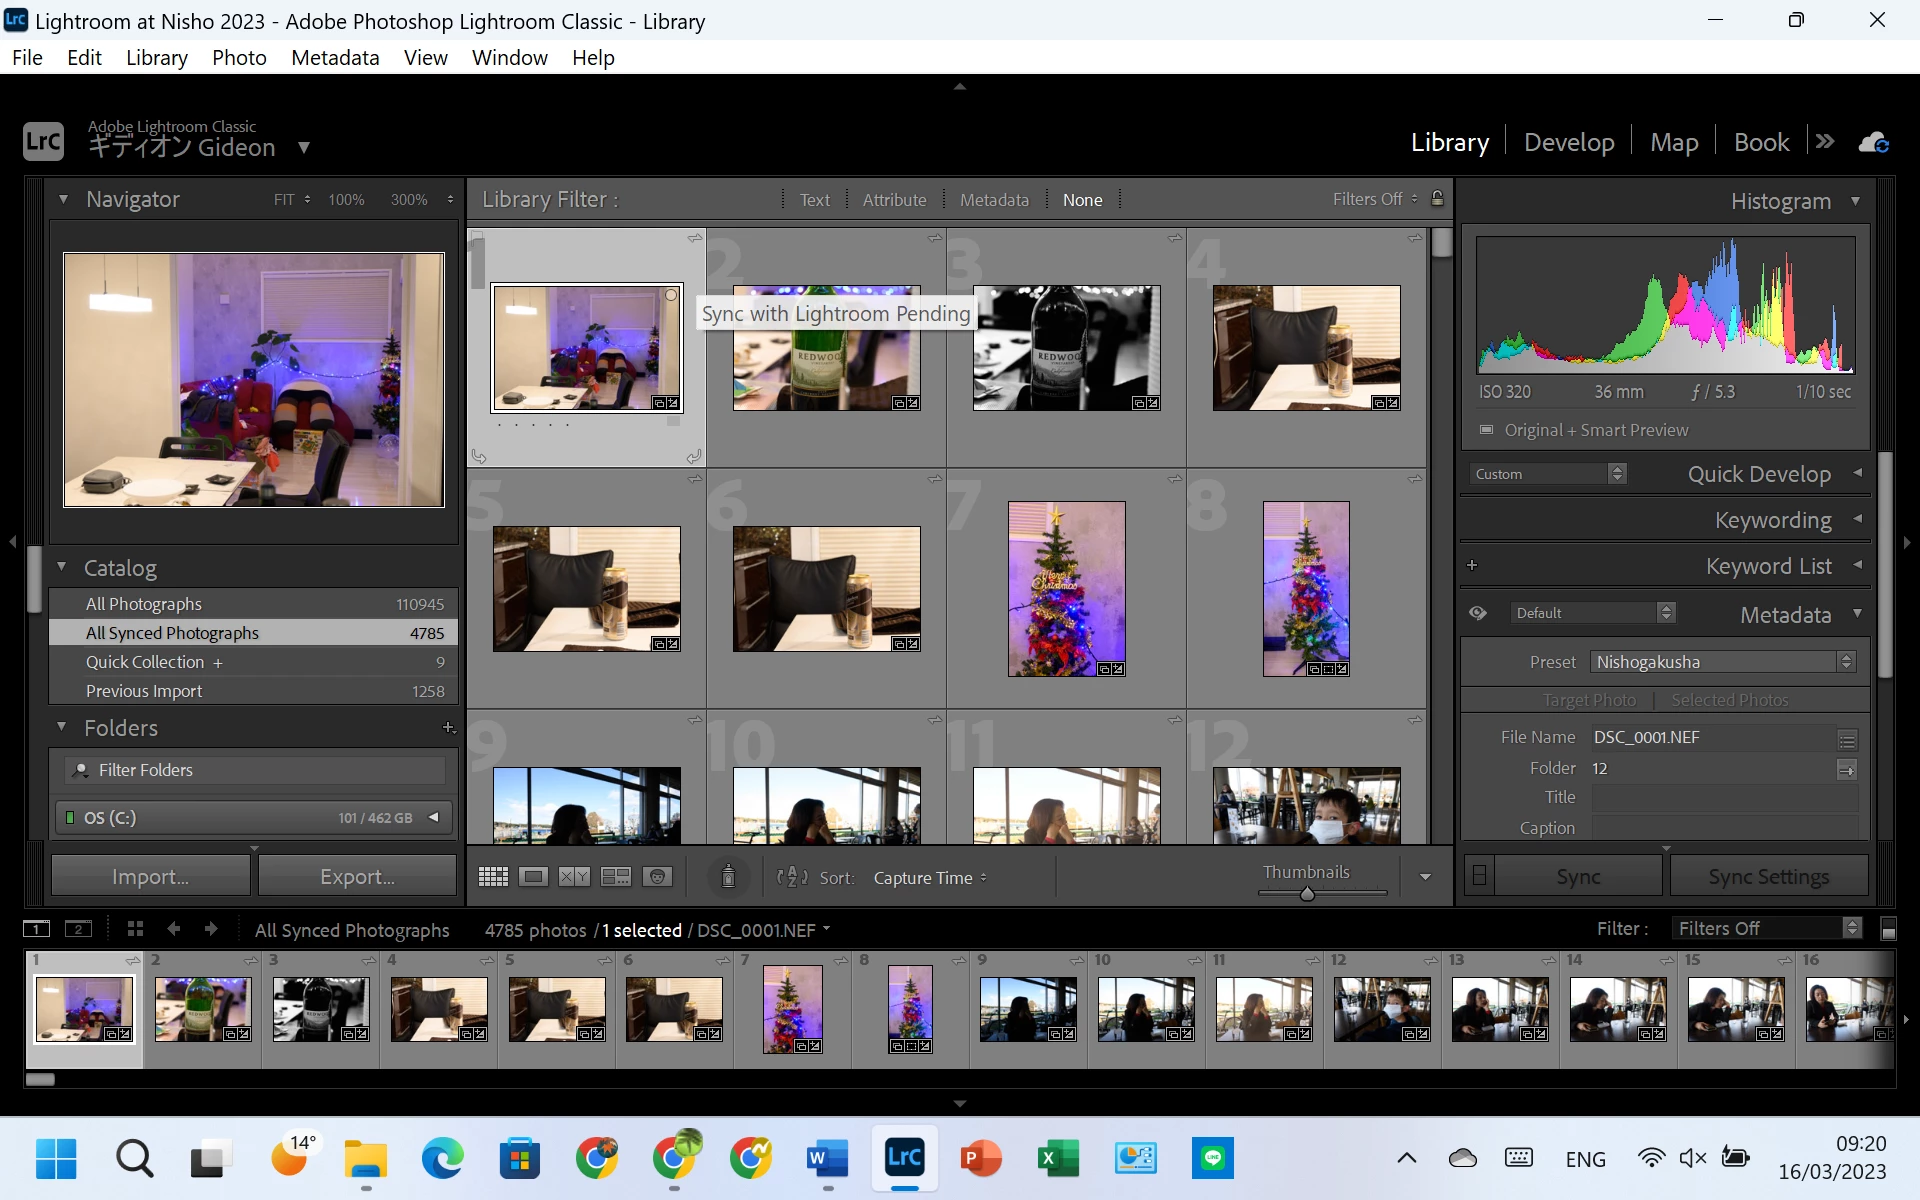The image size is (1920, 1200).
Task: Toggle the filter lock icon
Action: (1437, 198)
